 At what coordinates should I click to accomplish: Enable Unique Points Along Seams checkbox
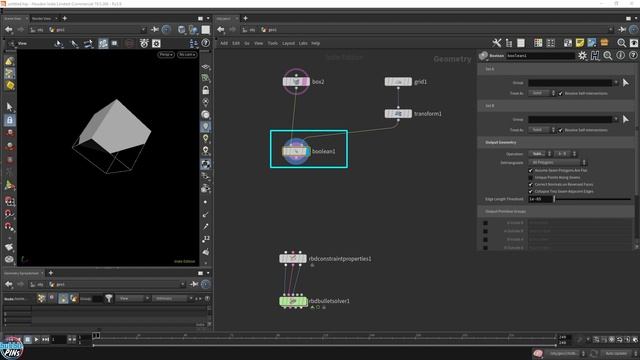531,178
